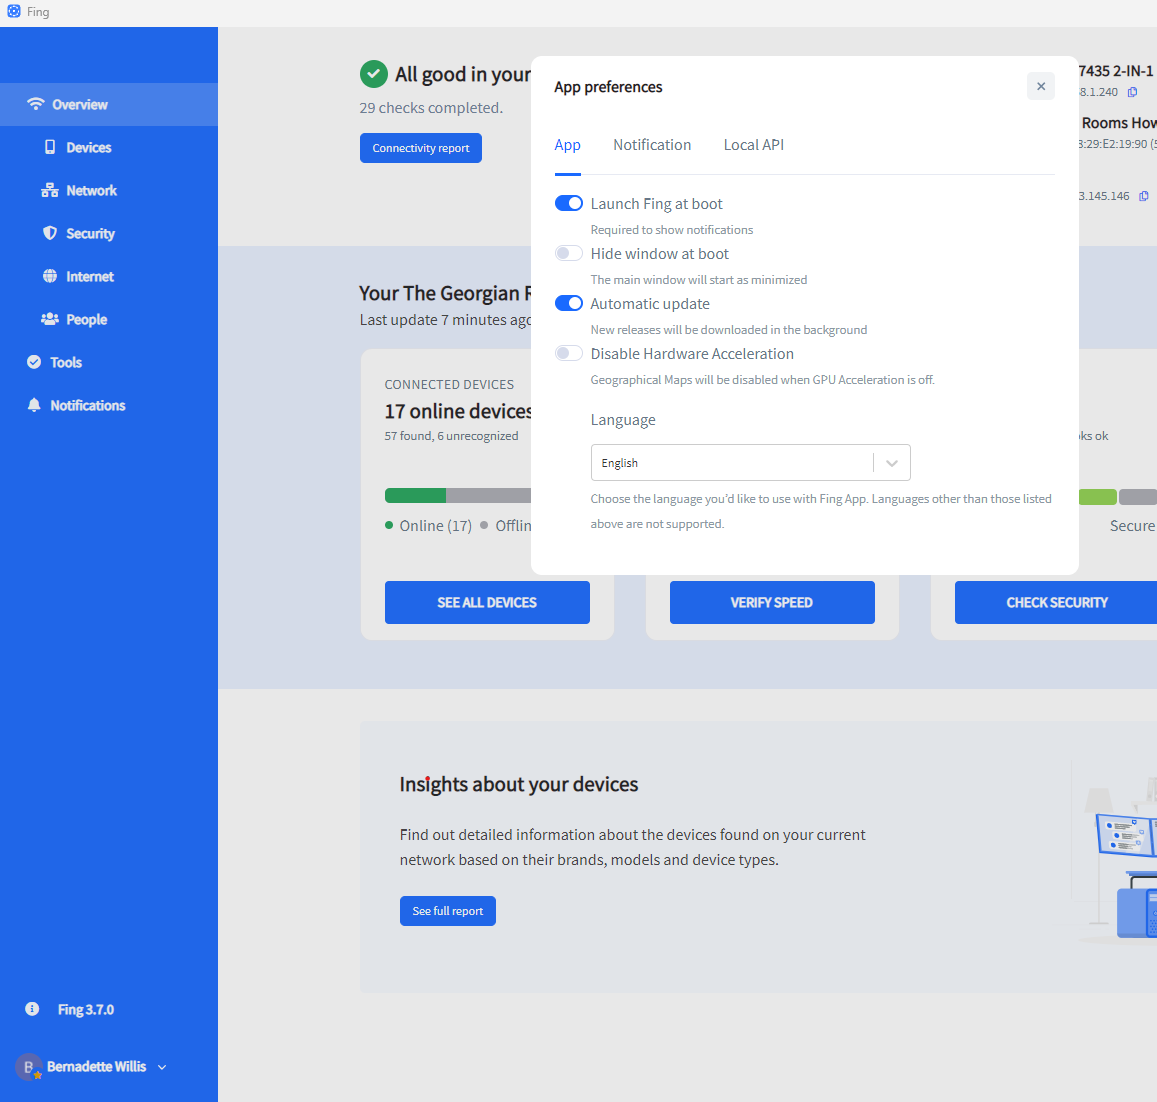Click the Overview wifi icon in sidebar
Image resolution: width=1157 pixels, height=1102 pixels.
[35, 104]
